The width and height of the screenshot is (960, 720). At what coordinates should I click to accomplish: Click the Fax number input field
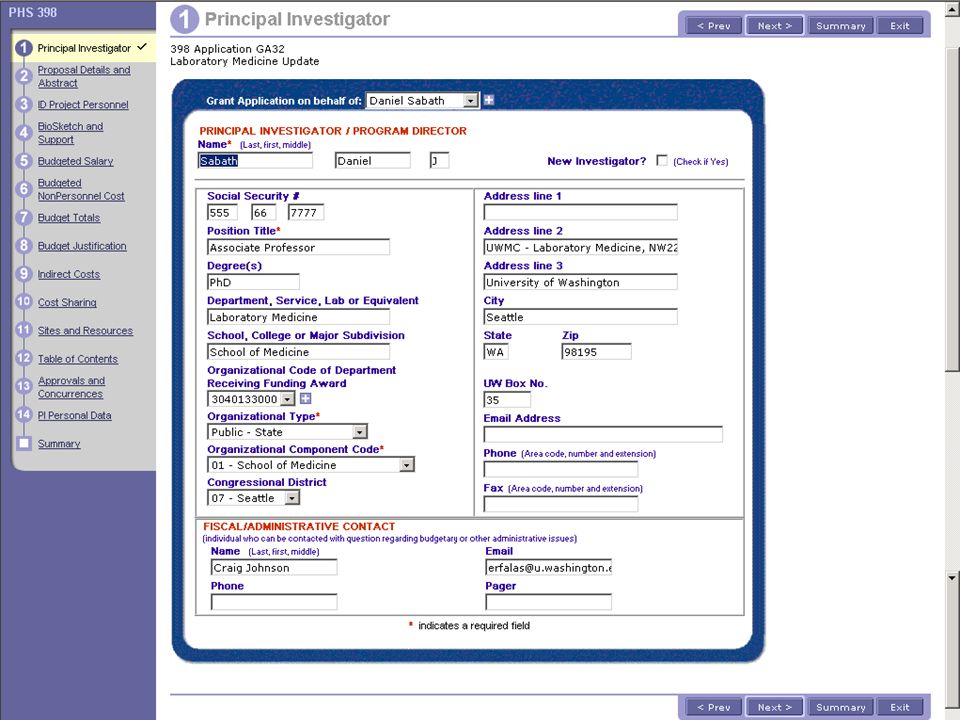(x=561, y=504)
